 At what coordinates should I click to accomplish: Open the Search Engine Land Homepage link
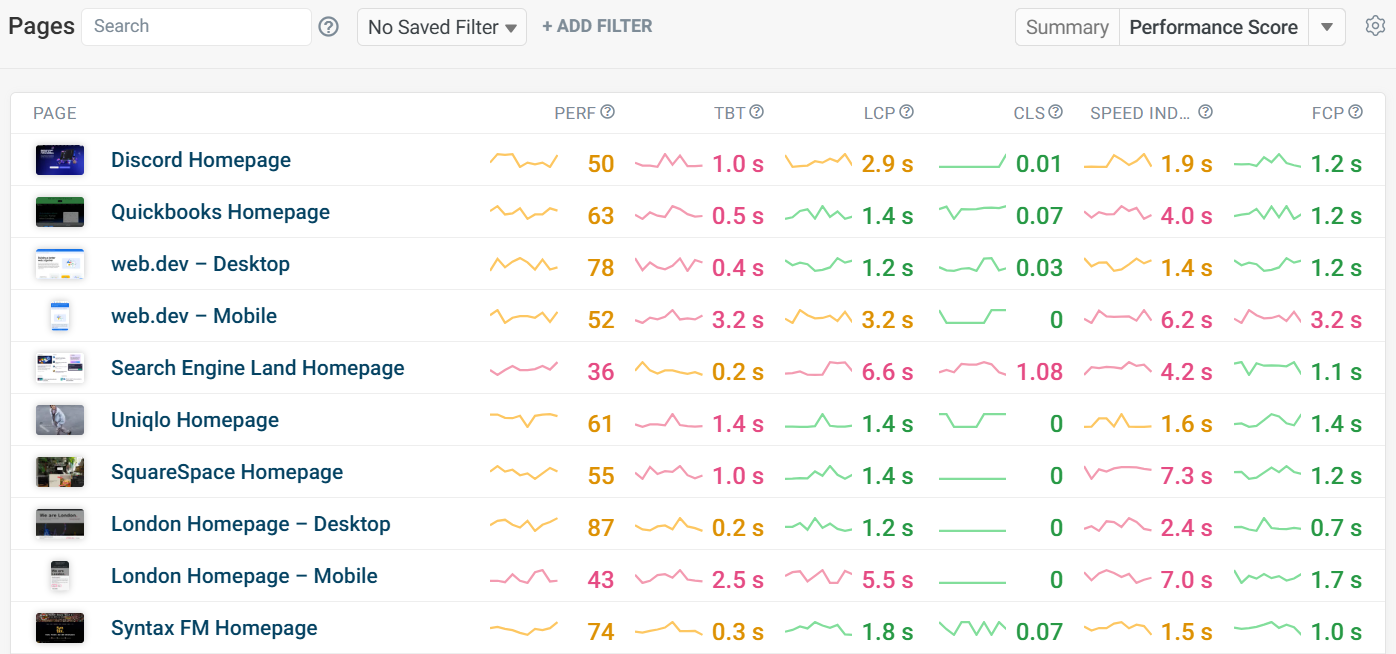[257, 368]
